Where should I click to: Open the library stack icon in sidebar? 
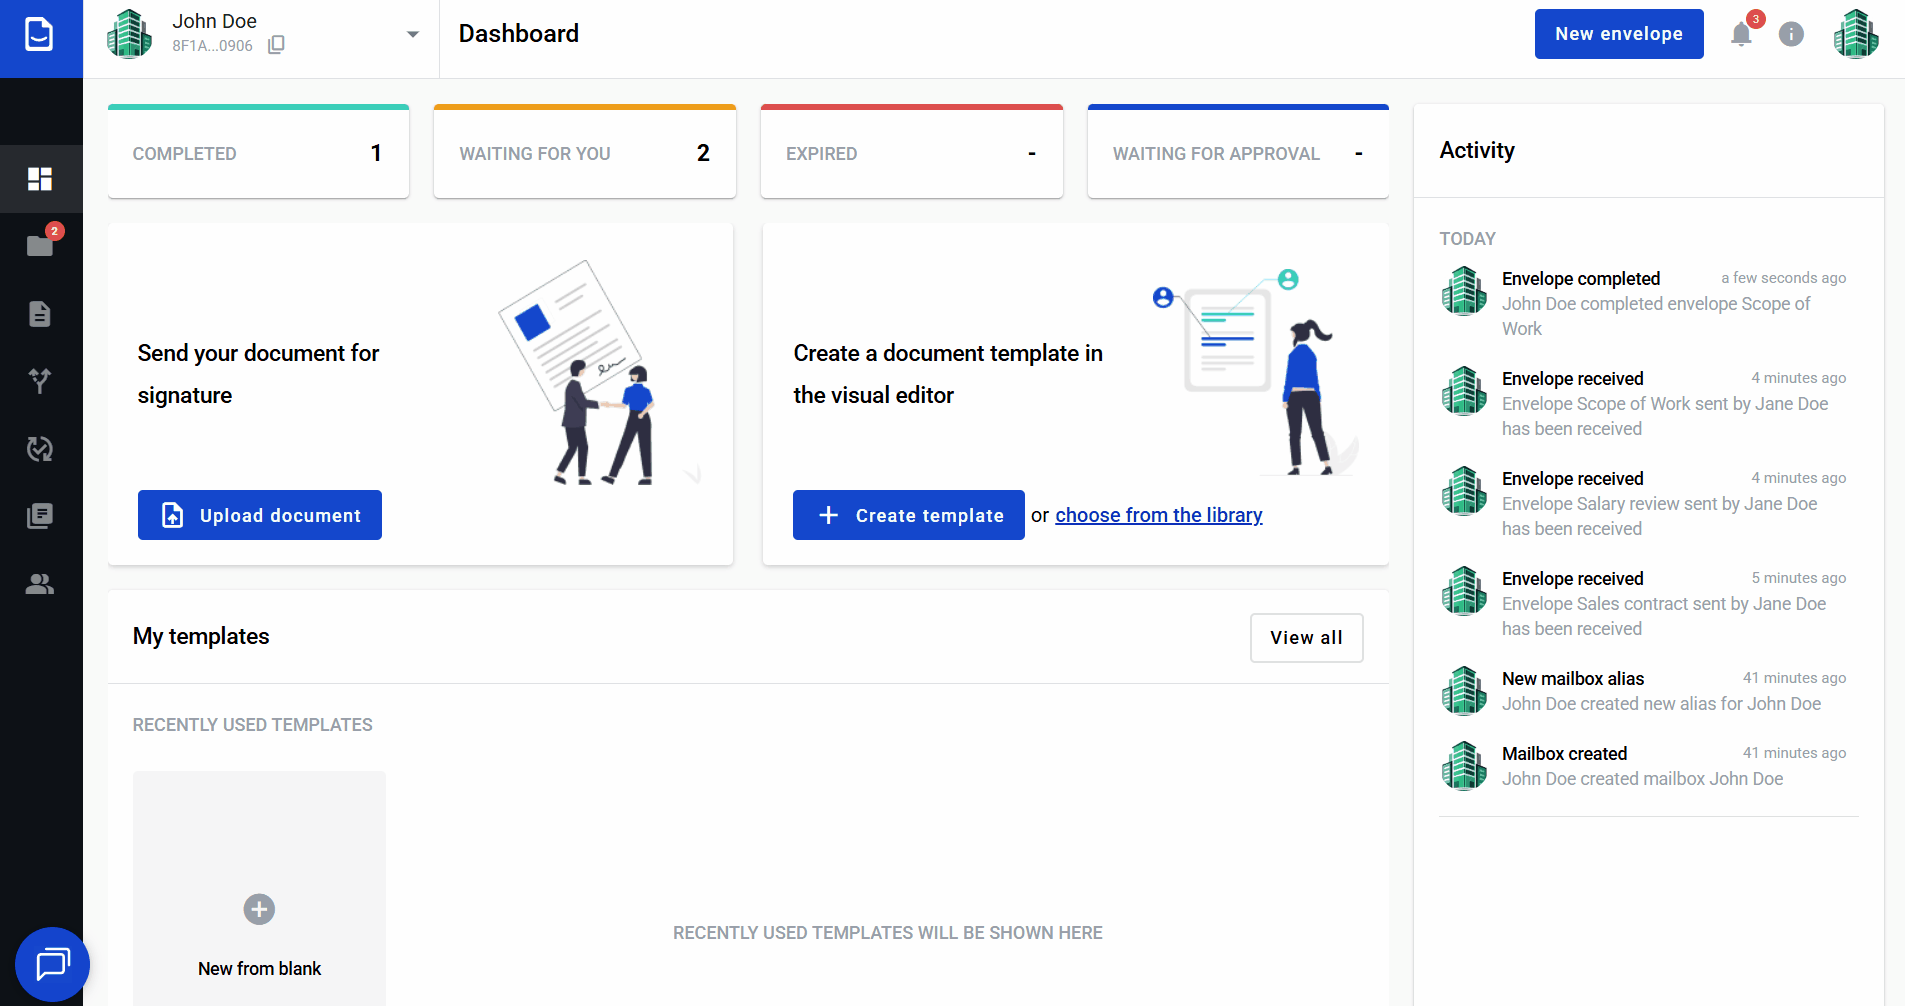[40, 516]
